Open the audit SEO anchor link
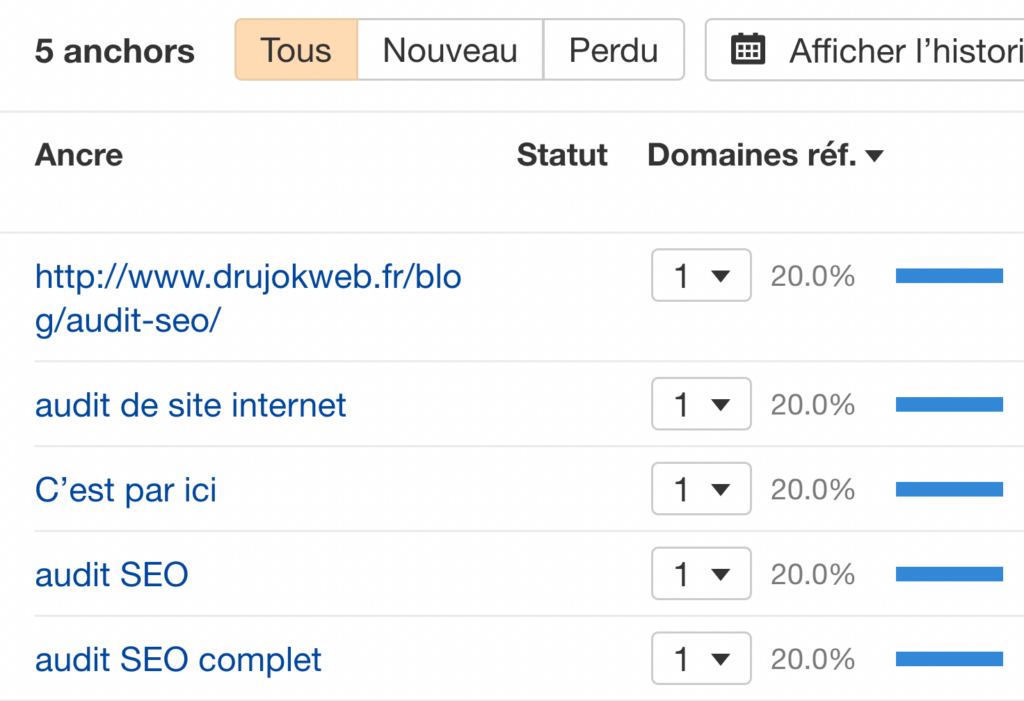 pyautogui.click(x=112, y=575)
